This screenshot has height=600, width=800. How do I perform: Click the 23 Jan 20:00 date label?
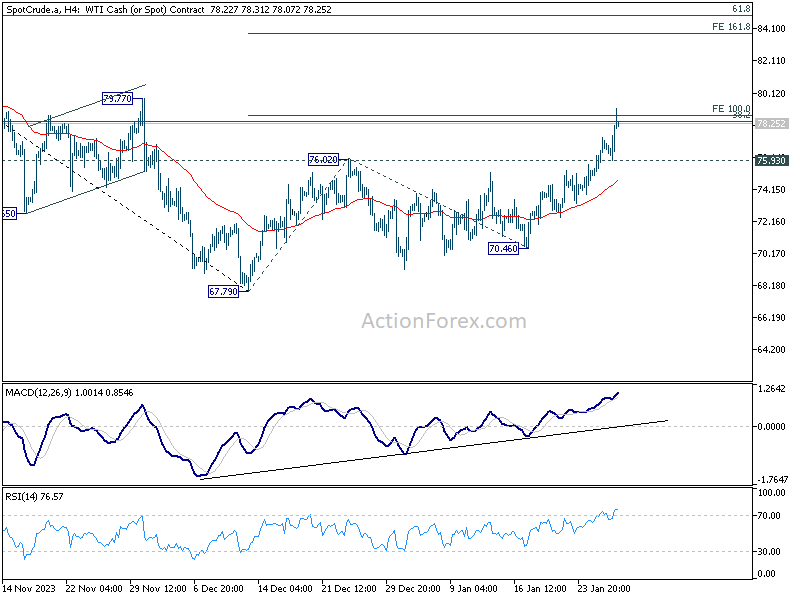(x=604, y=588)
